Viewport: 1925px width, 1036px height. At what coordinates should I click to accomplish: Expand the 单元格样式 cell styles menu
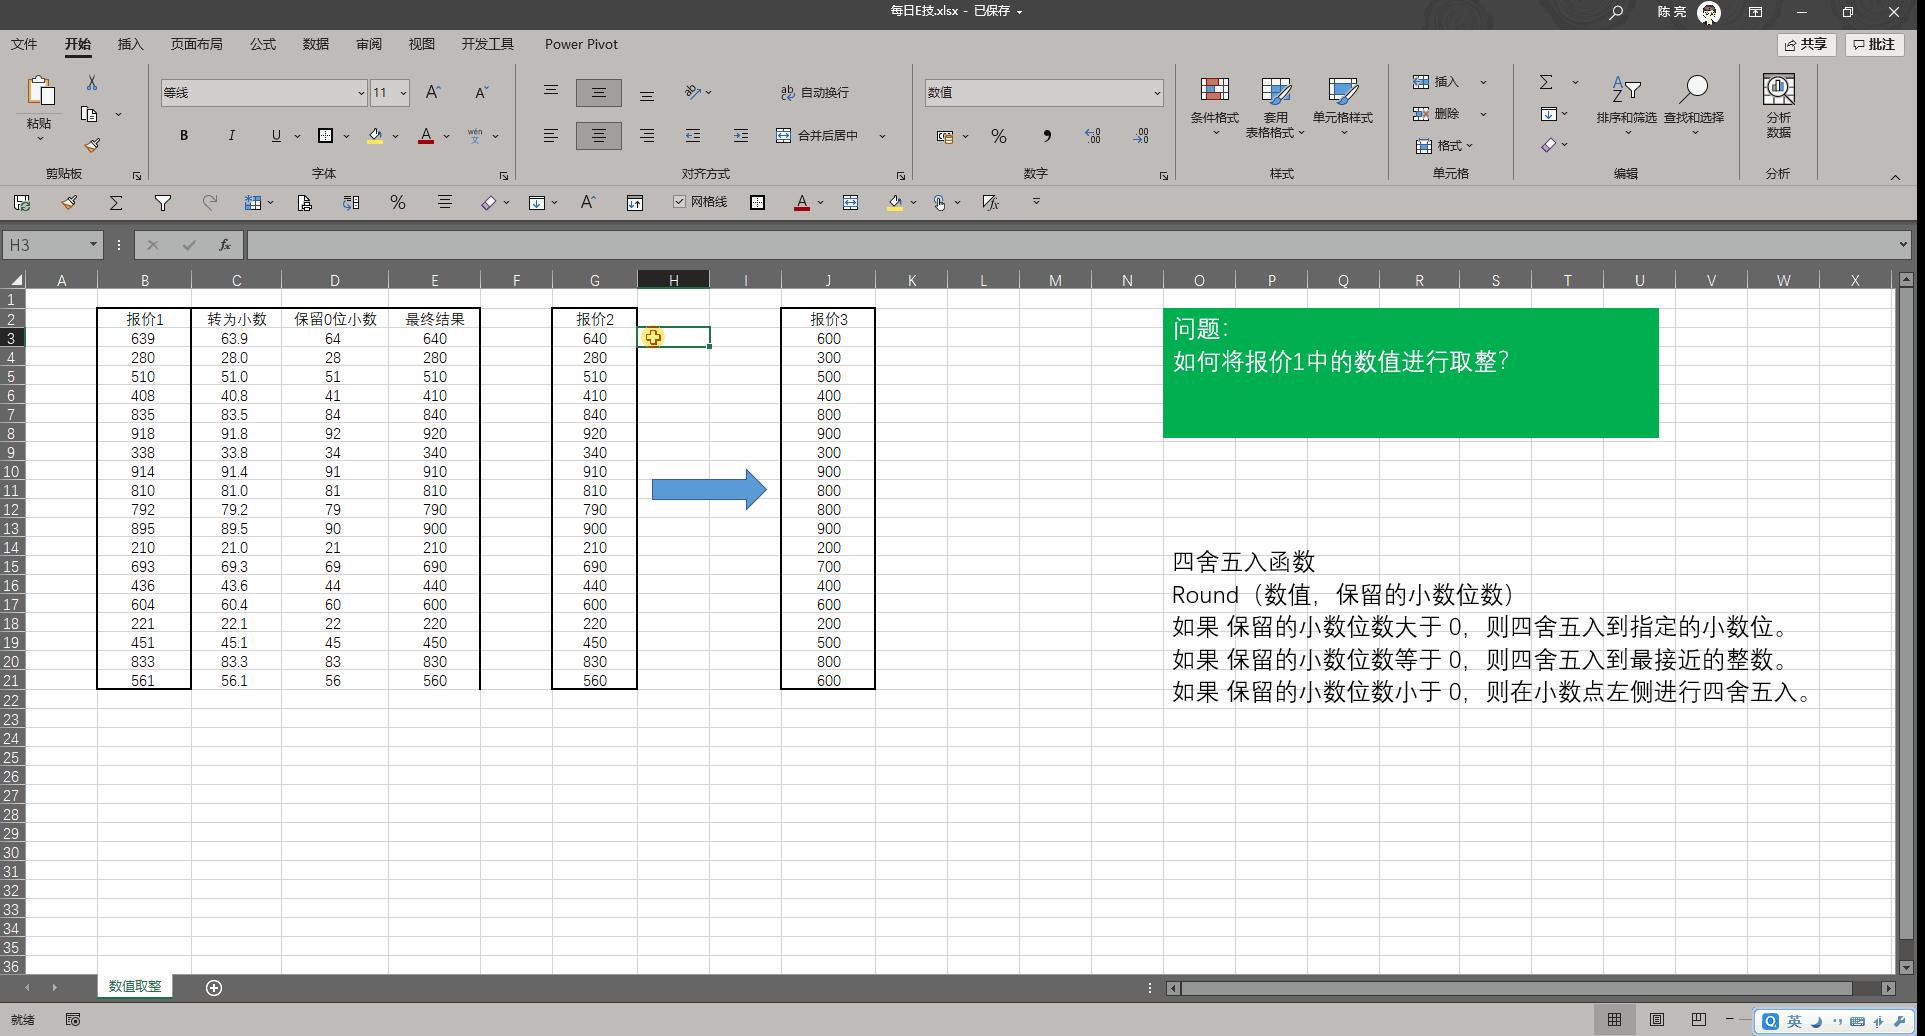[1343, 105]
